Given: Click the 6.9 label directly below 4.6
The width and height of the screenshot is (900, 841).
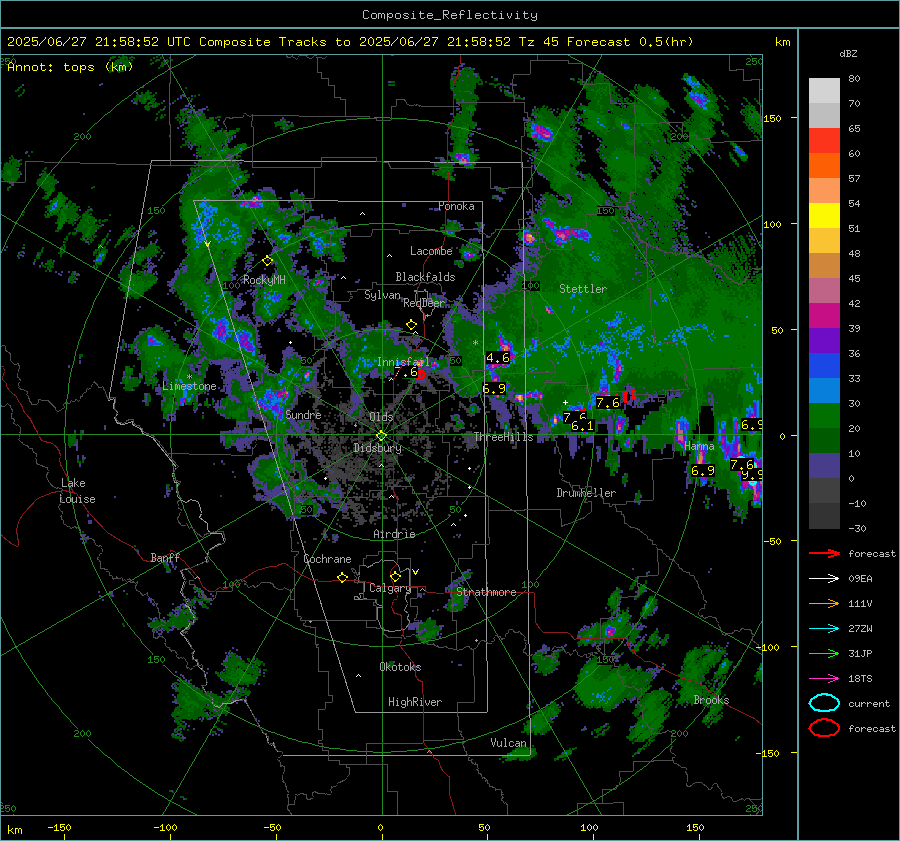Looking at the screenshot, I should click(494, 389).
